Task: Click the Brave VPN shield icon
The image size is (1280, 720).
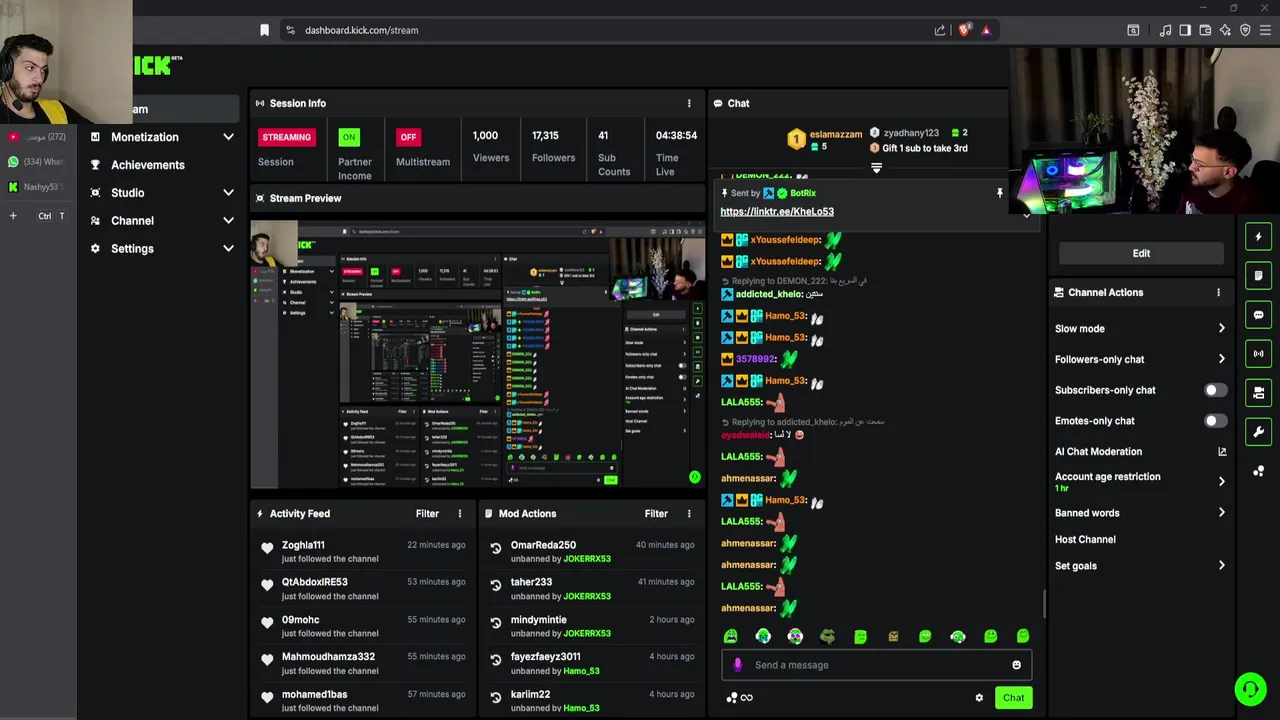Action: point(1245,30)
